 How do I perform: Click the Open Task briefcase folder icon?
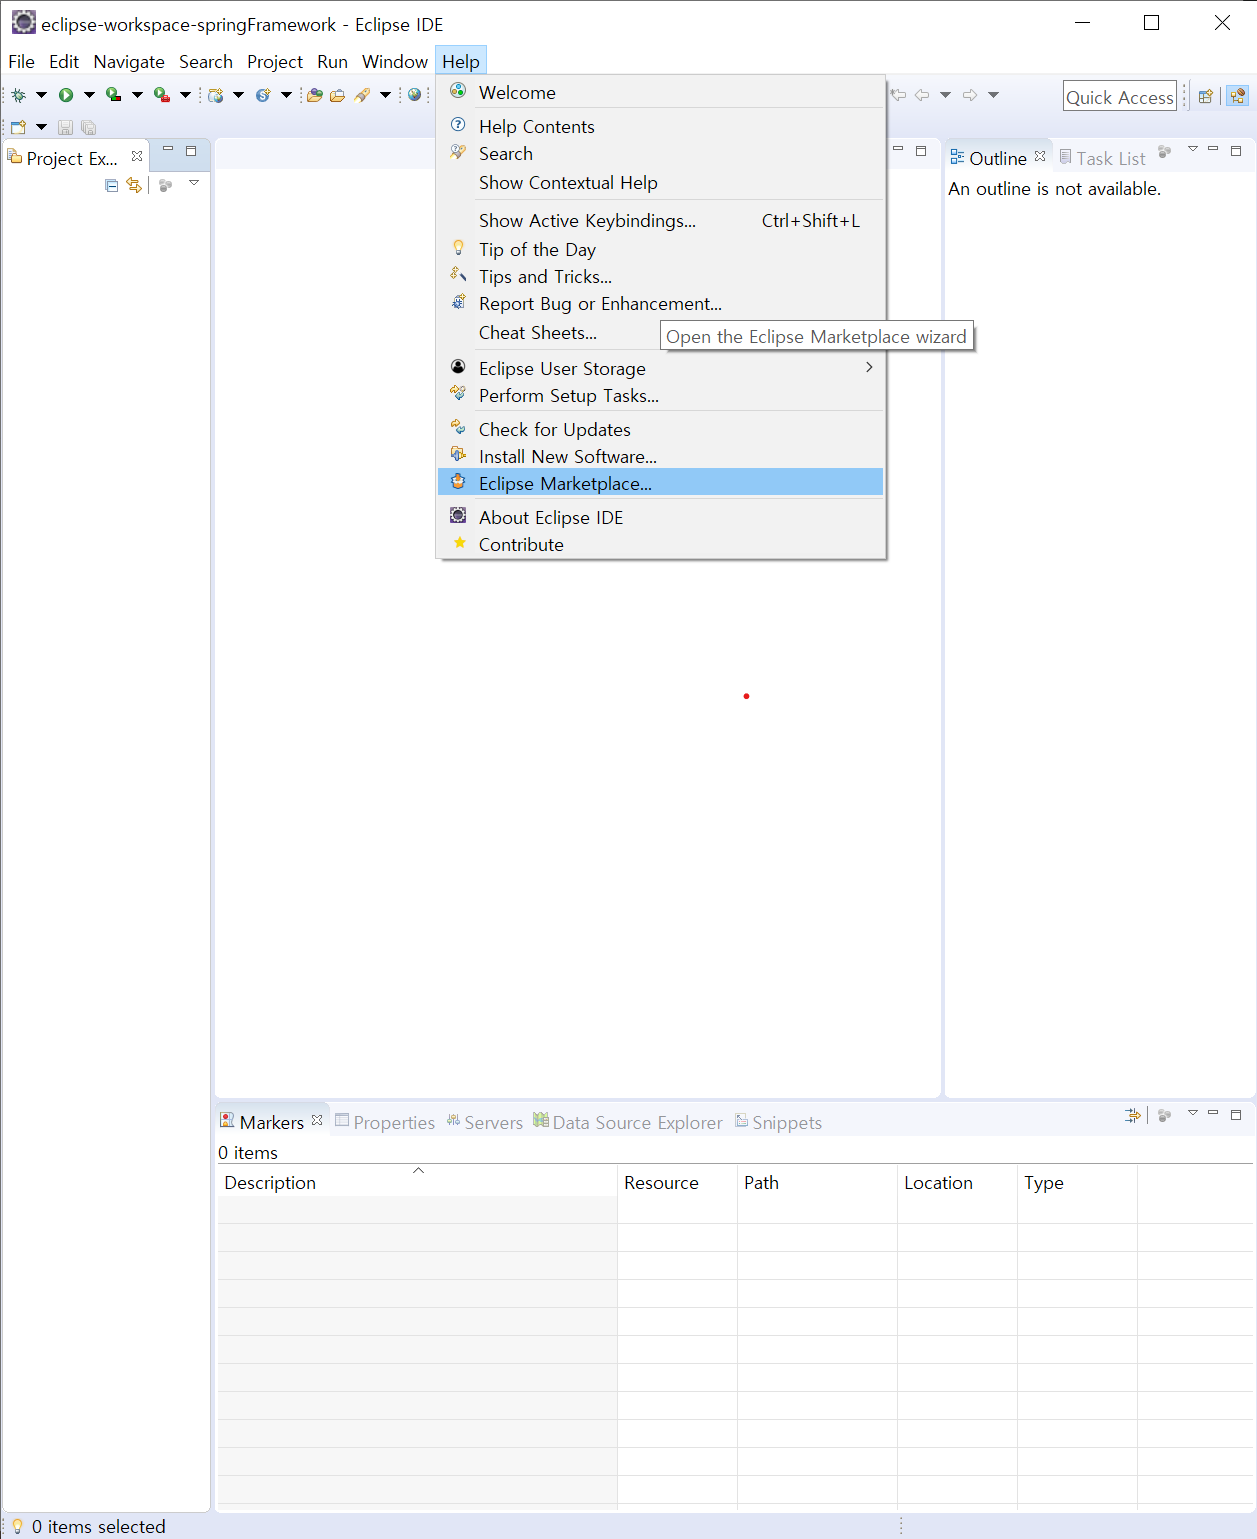point(338,95)
